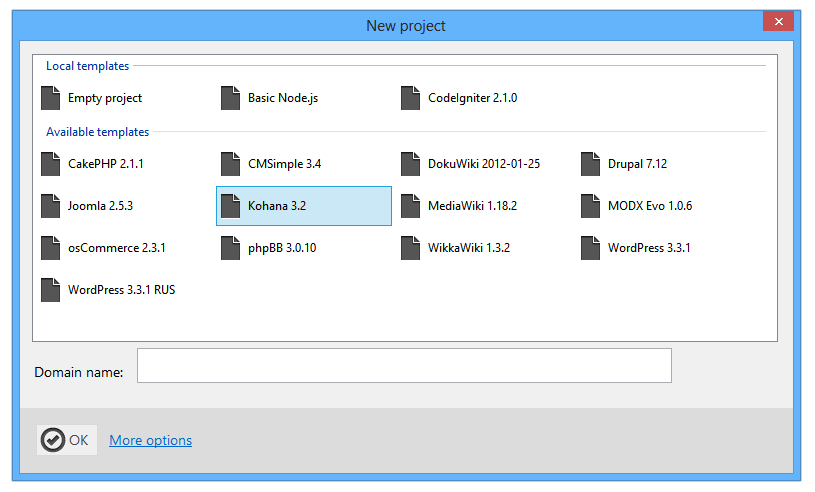The height and width of the screenshot is (492, 815).
Task: Pick the 'osCommerce 2.3.1' label
Action: click(x=116, y=248)
